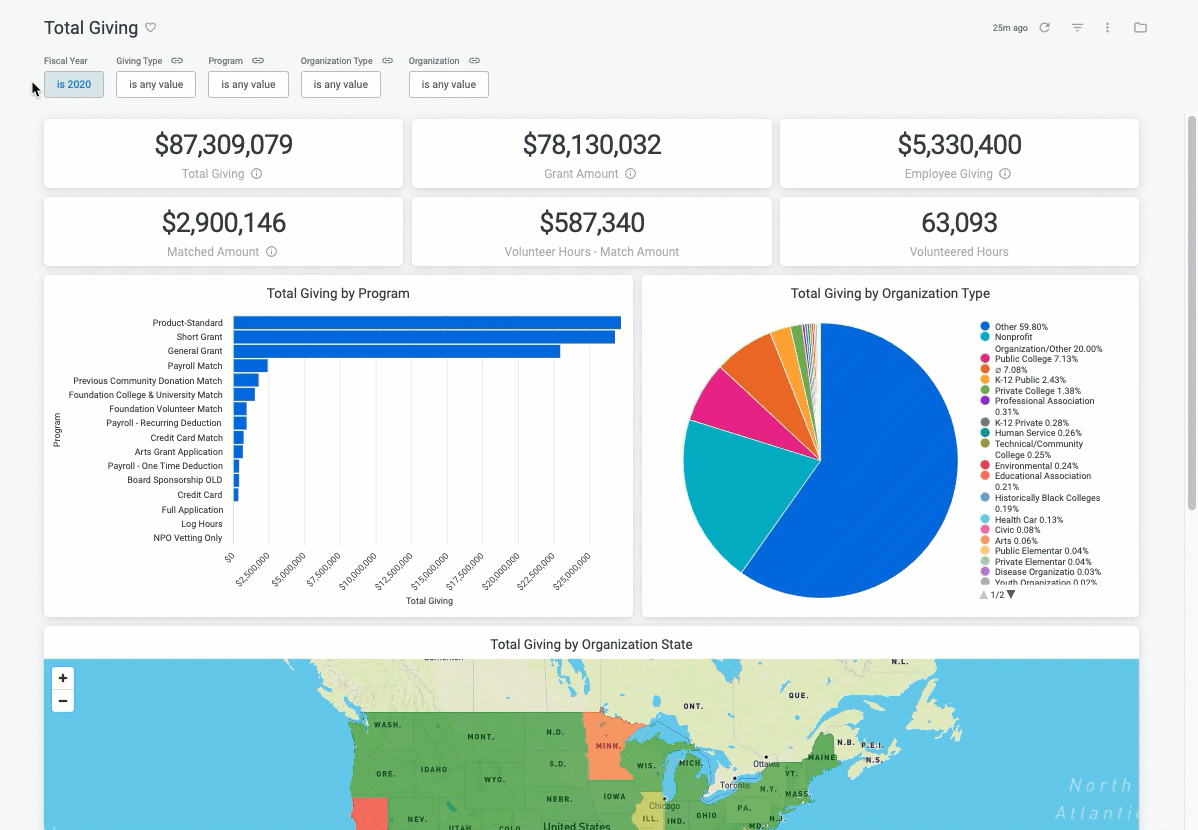1198x830 pixels.
Task: Open Program 'is any value' filter
Action: click(248, 84)
